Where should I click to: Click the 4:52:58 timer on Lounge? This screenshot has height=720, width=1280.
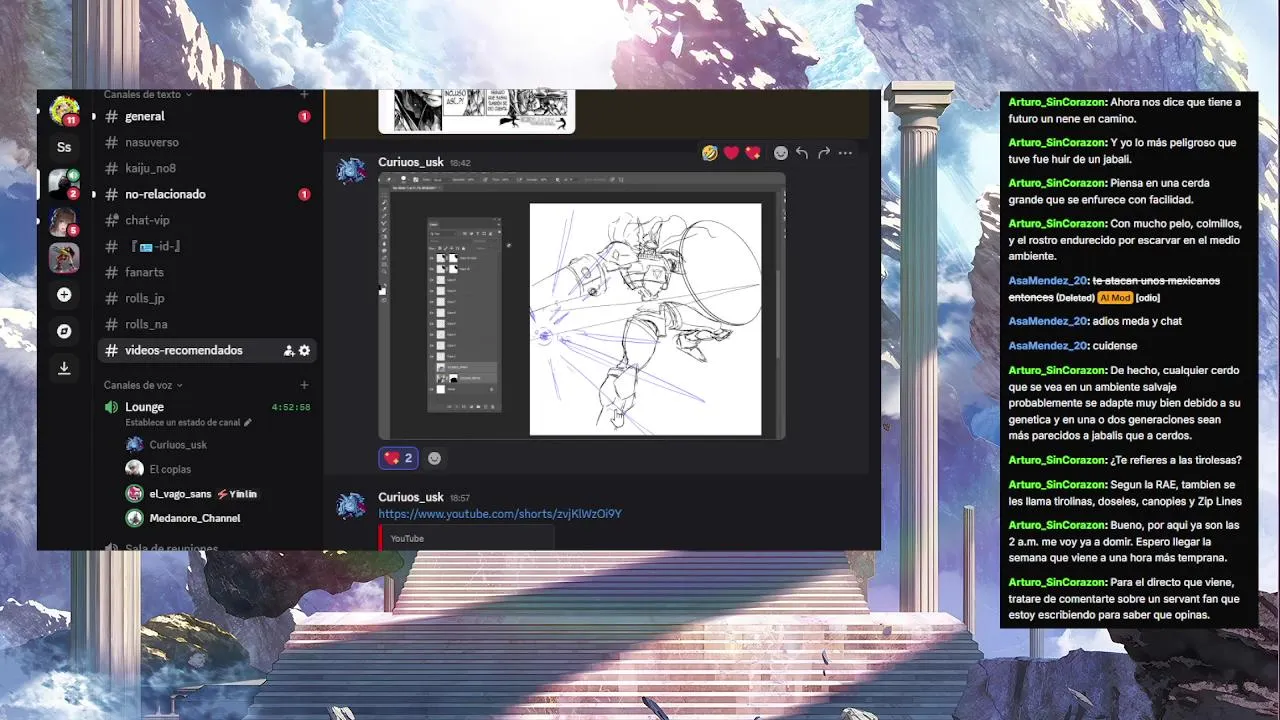[x=291, y=408]
